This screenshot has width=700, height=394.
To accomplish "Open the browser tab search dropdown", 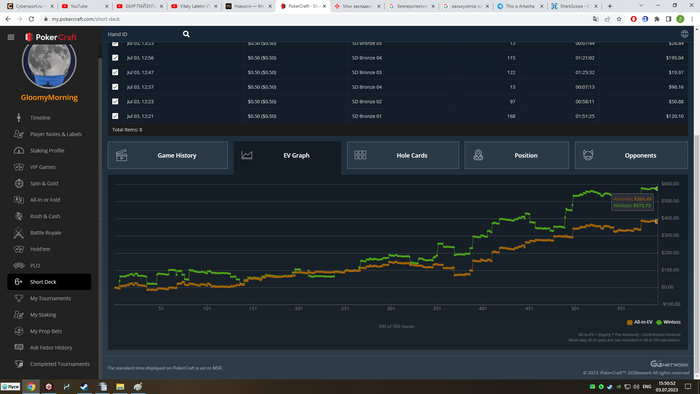I will (641, 6).
